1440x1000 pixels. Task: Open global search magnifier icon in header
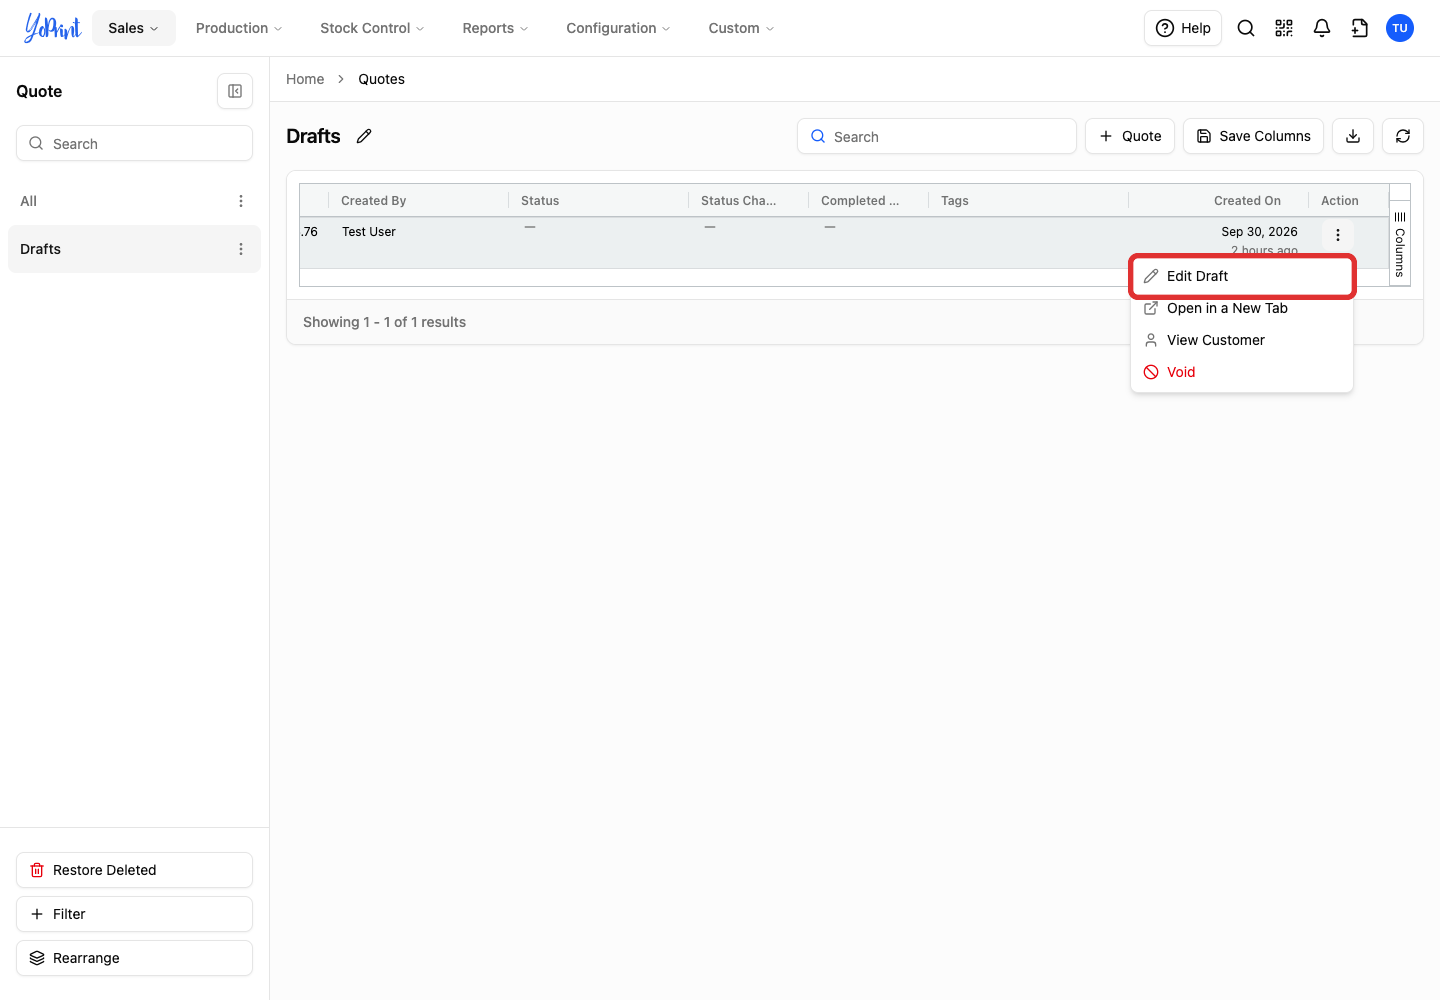[x=1246, y=28]
